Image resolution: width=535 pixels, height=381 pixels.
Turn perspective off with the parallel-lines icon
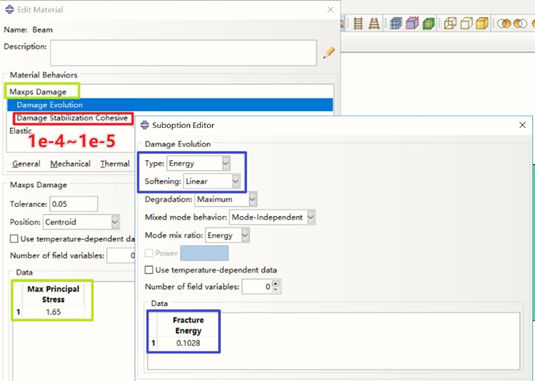point(358,24)
